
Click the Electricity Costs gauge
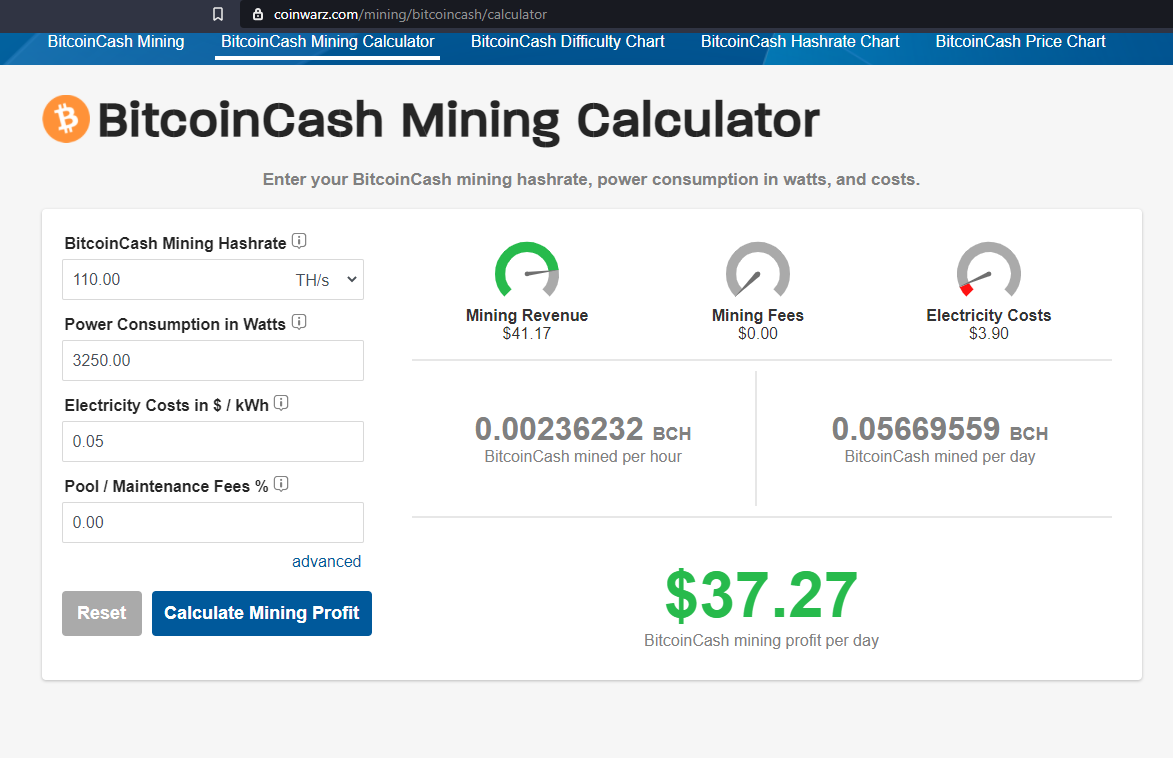pos(988,270)
